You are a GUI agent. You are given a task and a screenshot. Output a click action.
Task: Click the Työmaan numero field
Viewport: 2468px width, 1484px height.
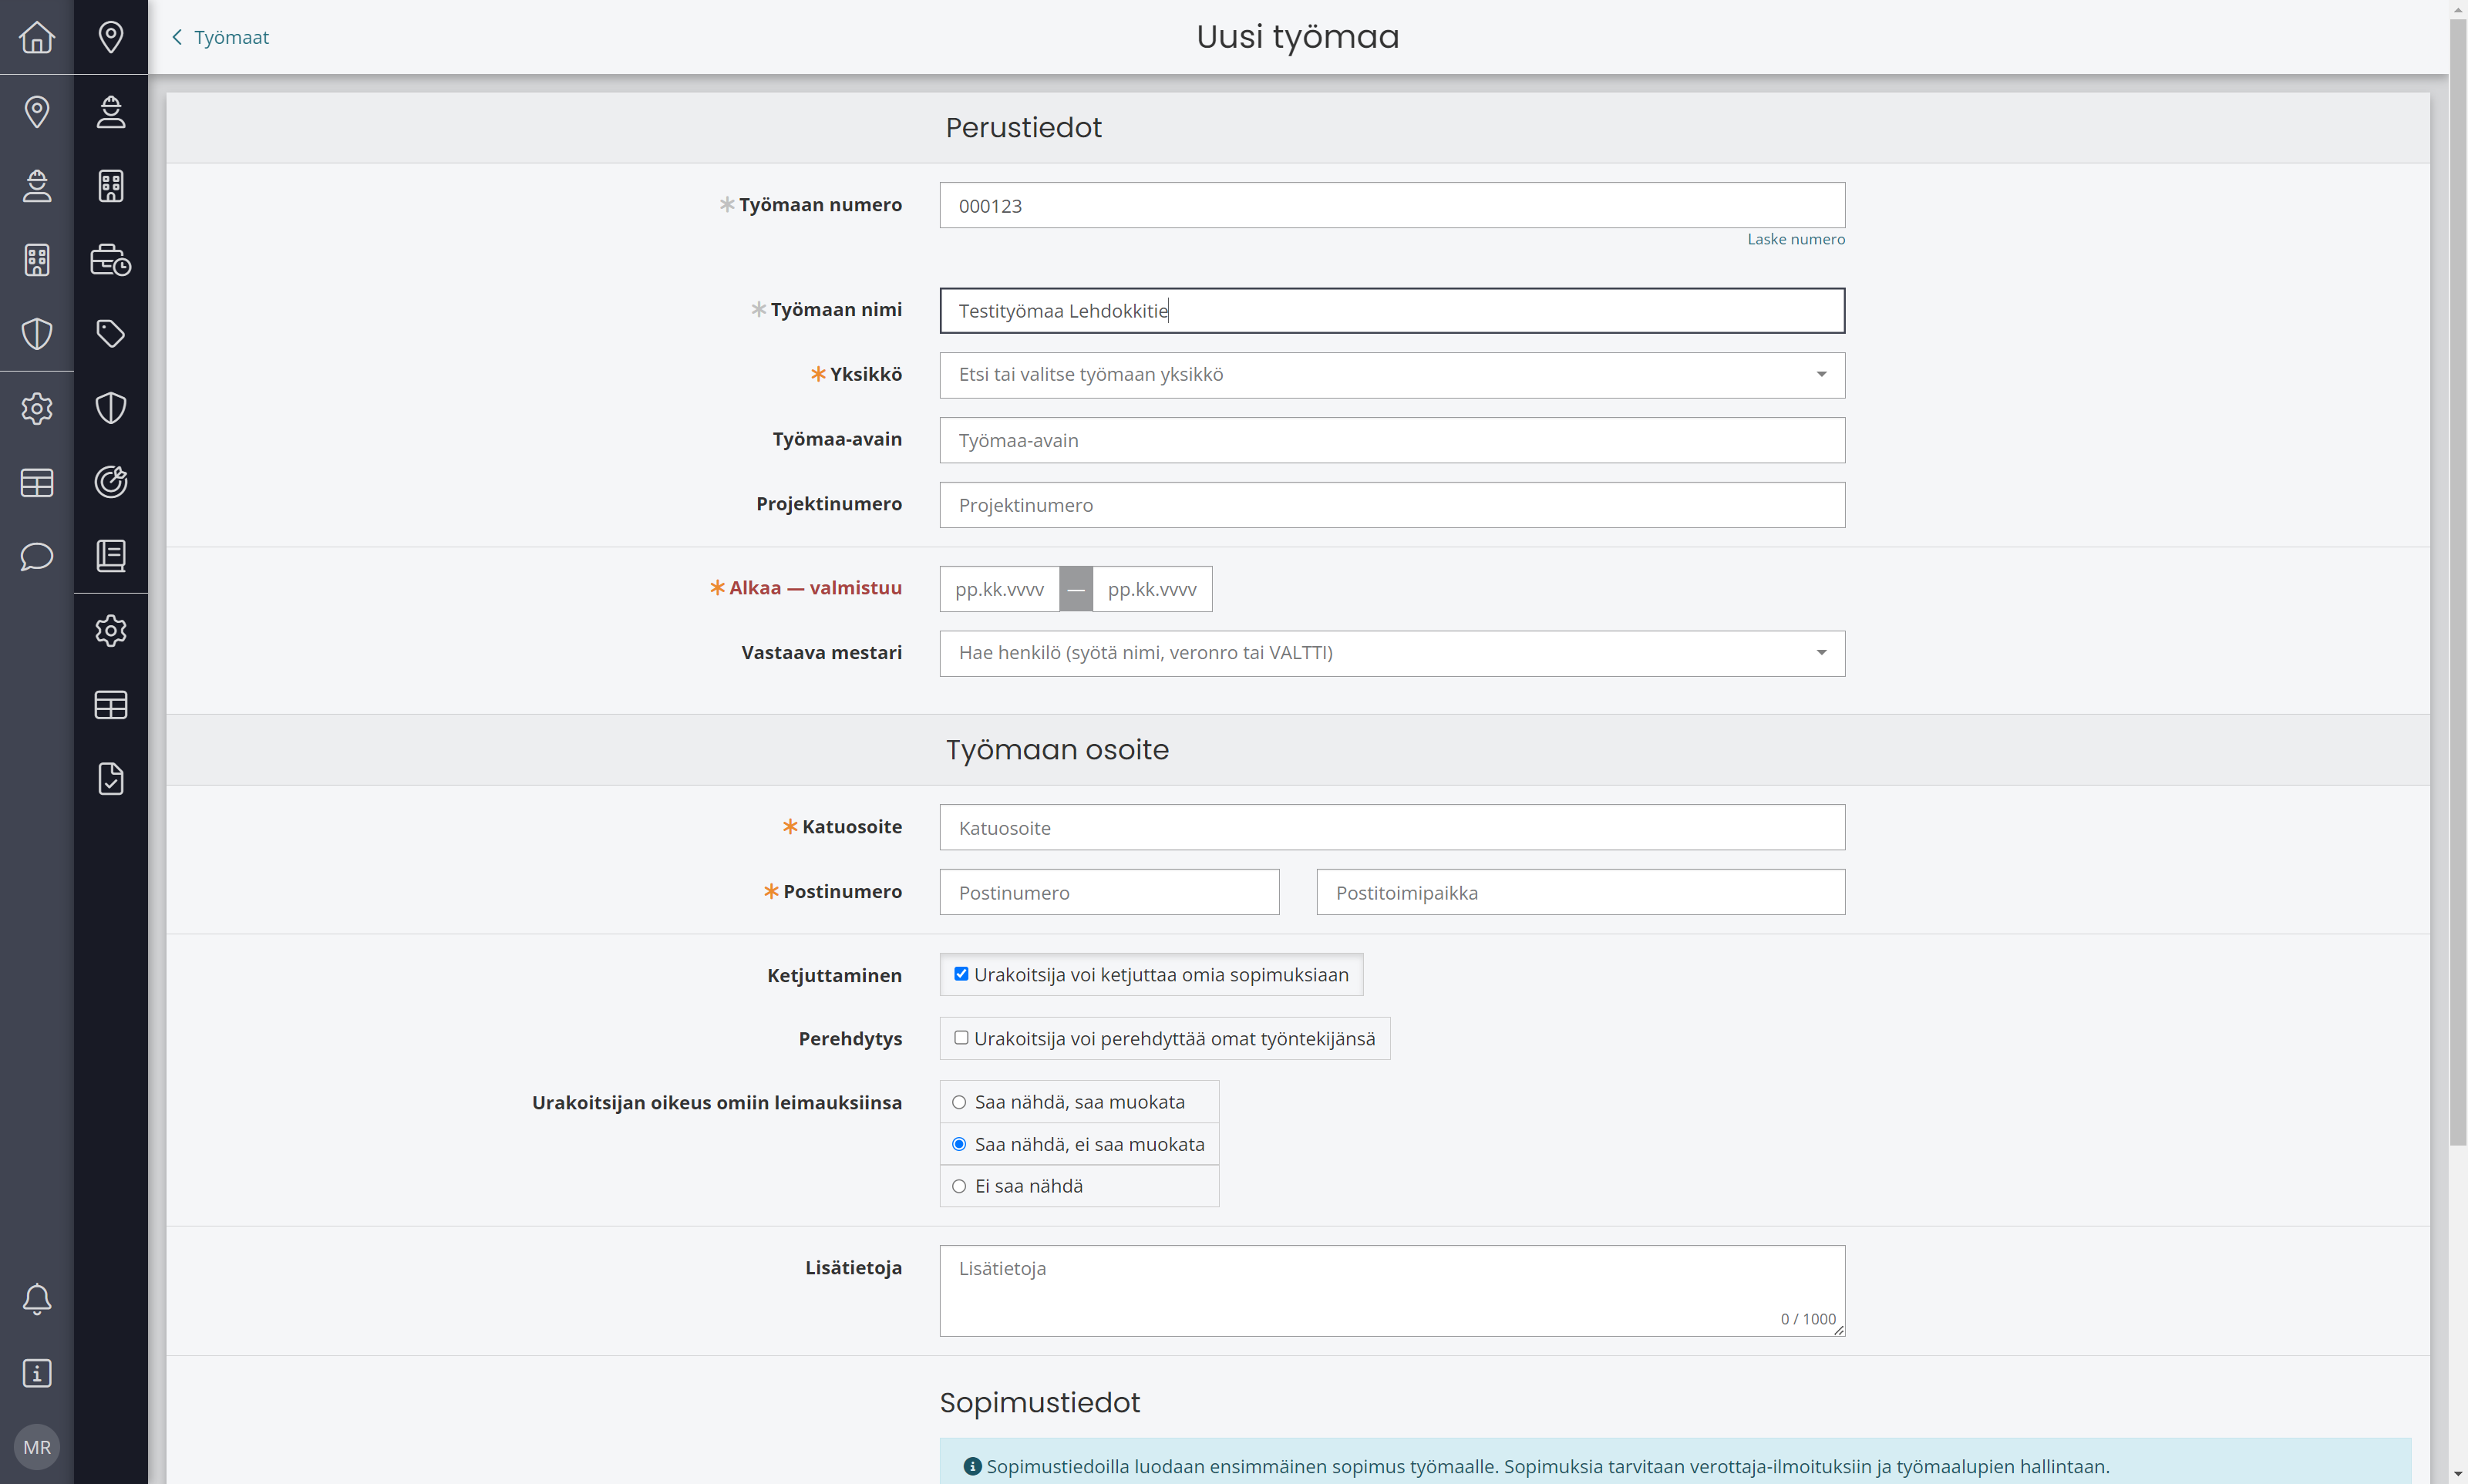point(1392,205)
